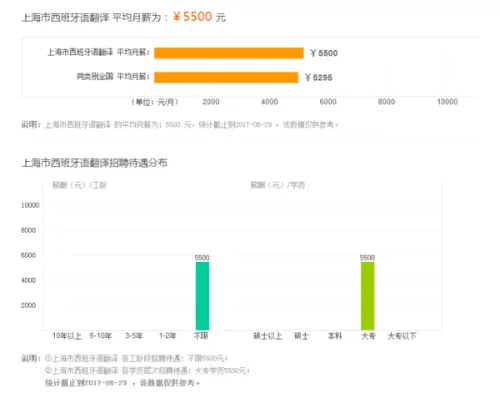Click the 4000 tick on the horizontal axis
Viewport: 500px width, 398px height.
[x=269, y=102]
